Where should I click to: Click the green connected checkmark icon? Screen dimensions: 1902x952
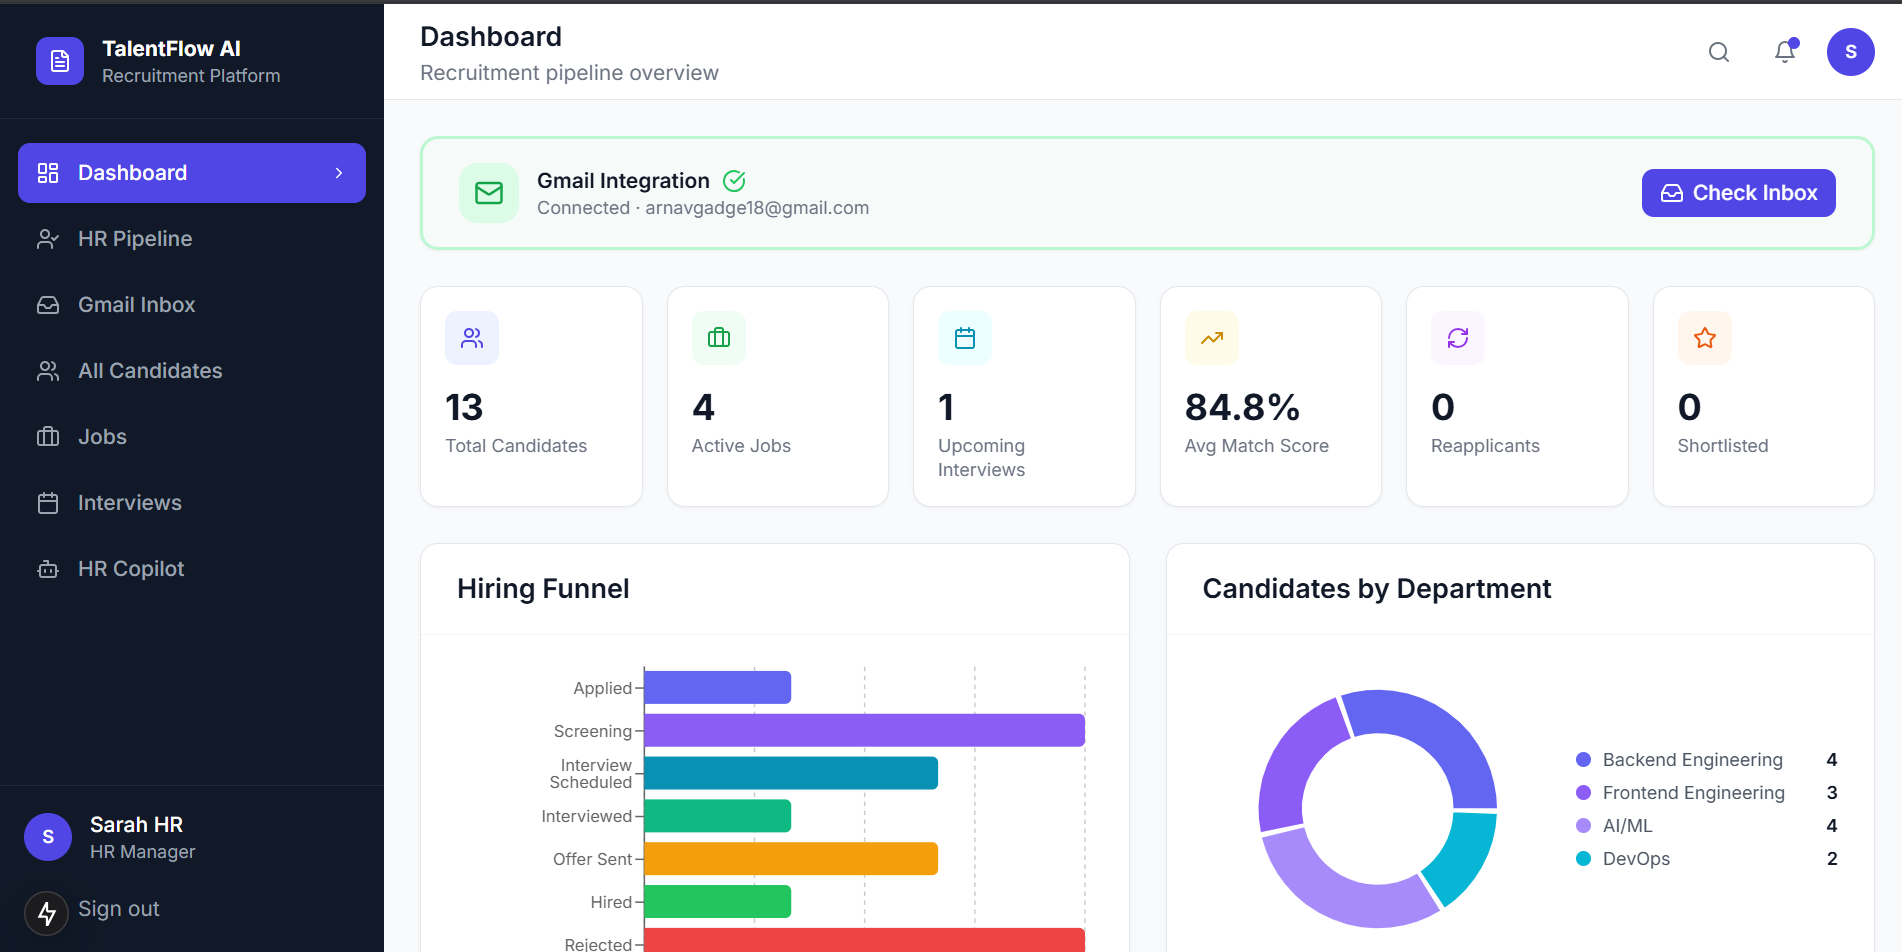[734, 181]
